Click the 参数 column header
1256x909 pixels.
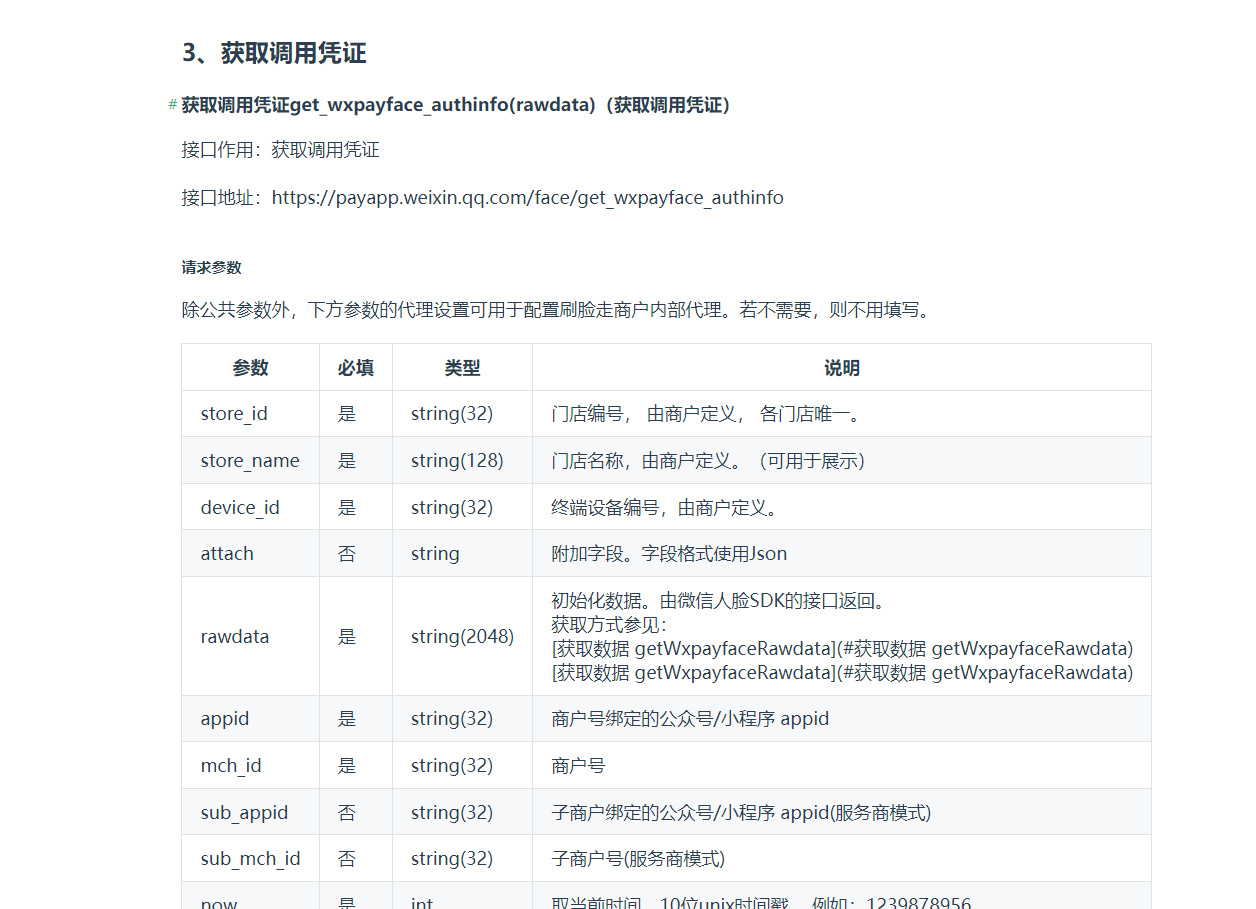[250, 368]
